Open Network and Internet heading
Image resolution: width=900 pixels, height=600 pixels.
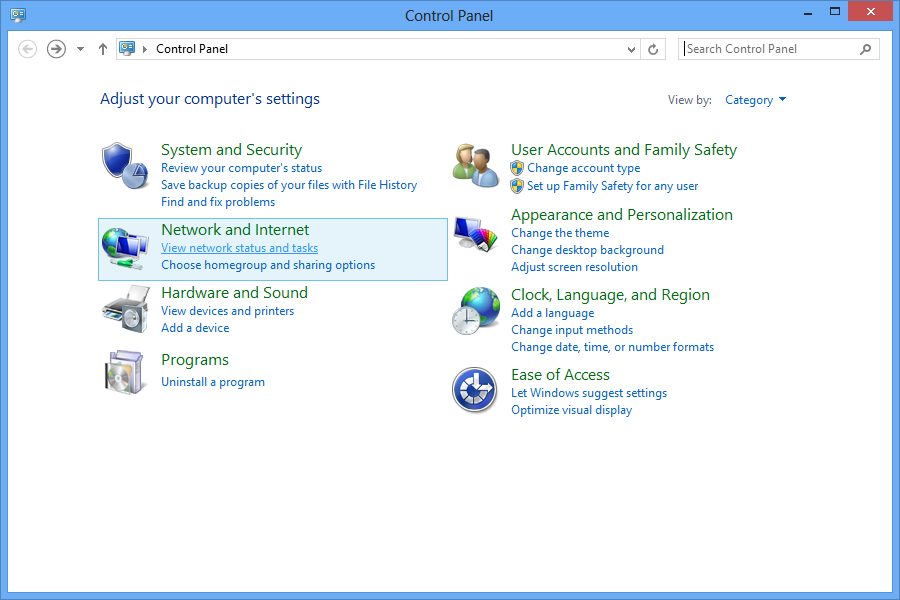click(x=235, y=230)
